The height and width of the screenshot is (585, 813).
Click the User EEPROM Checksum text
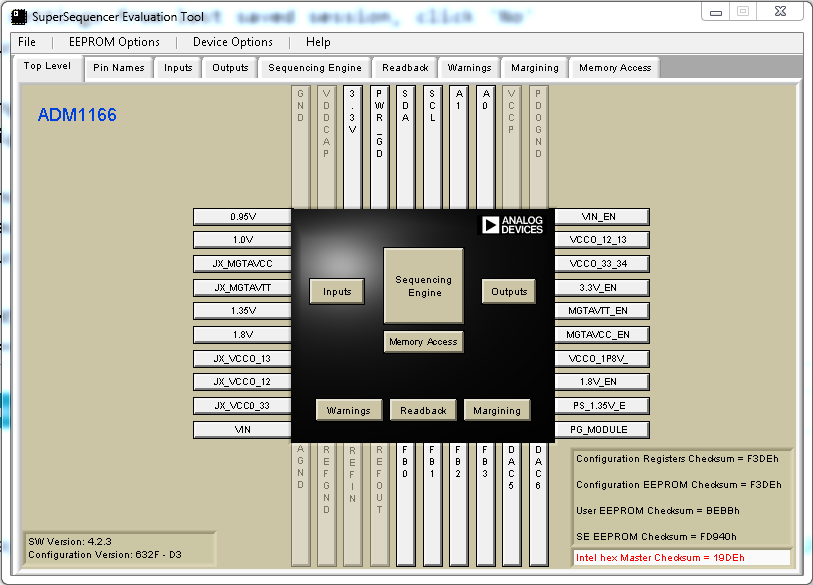click(657, 511)
